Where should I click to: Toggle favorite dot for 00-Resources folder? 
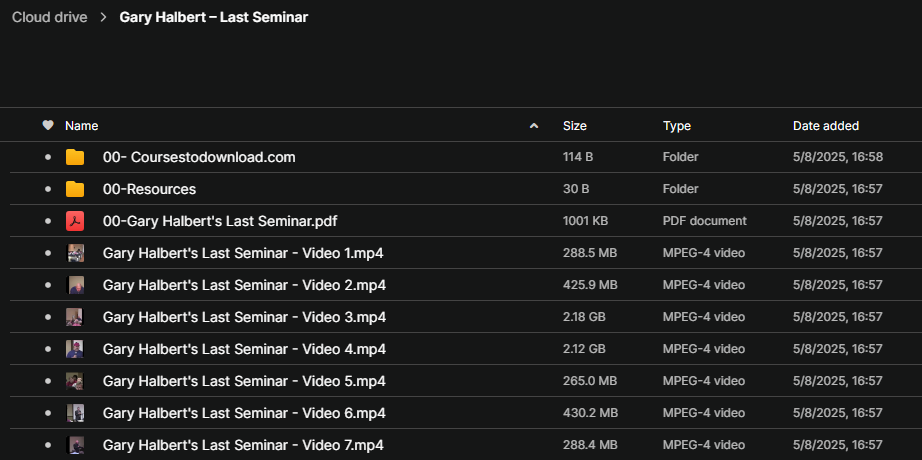pyautogui.click(x=47, y=189)
